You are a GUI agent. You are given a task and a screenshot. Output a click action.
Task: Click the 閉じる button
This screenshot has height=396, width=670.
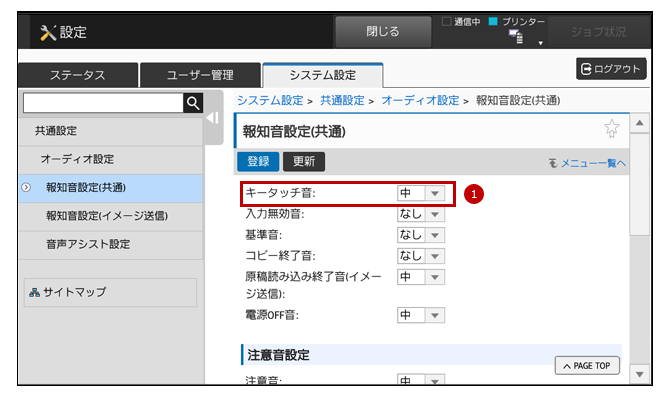pos(383,32)
